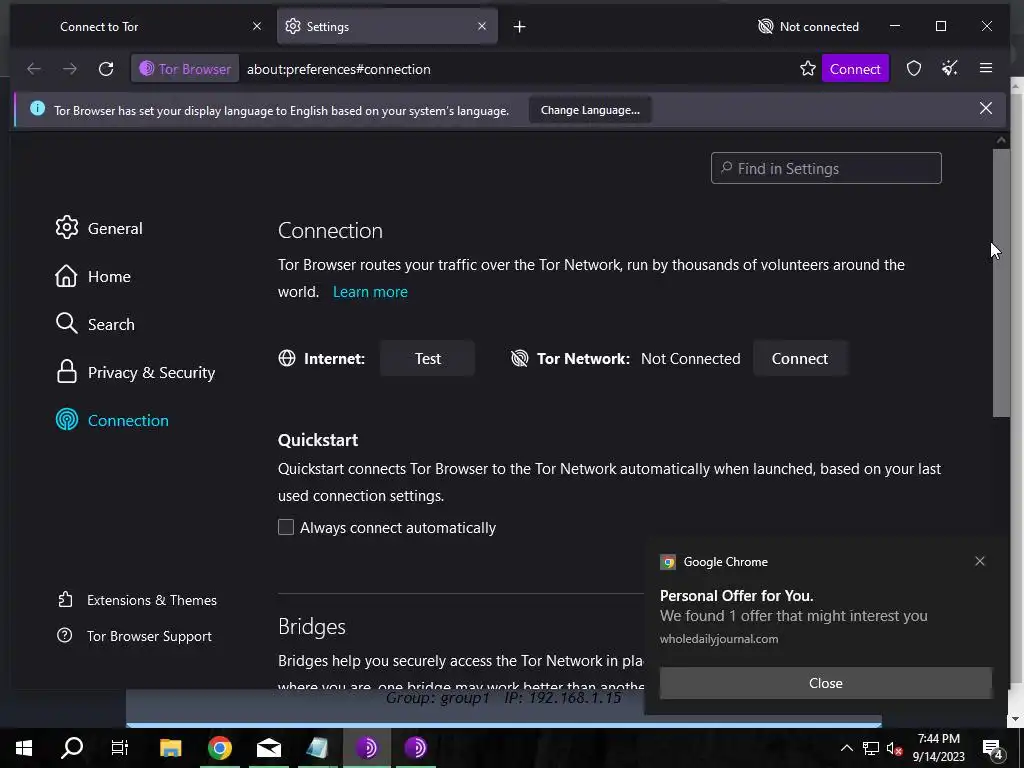
Task: Close the Settings tab
Action: (x=482, y=26)
